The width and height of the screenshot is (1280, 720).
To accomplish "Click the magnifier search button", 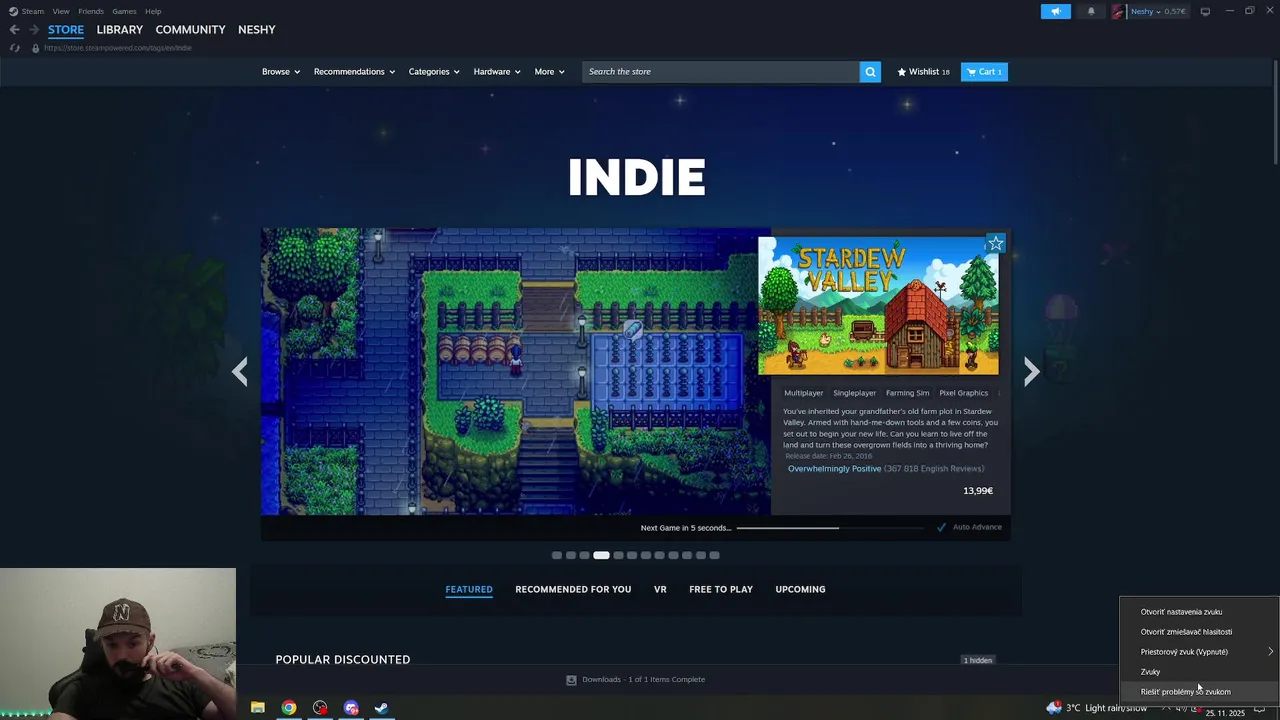I will click(x=870, y=72).
